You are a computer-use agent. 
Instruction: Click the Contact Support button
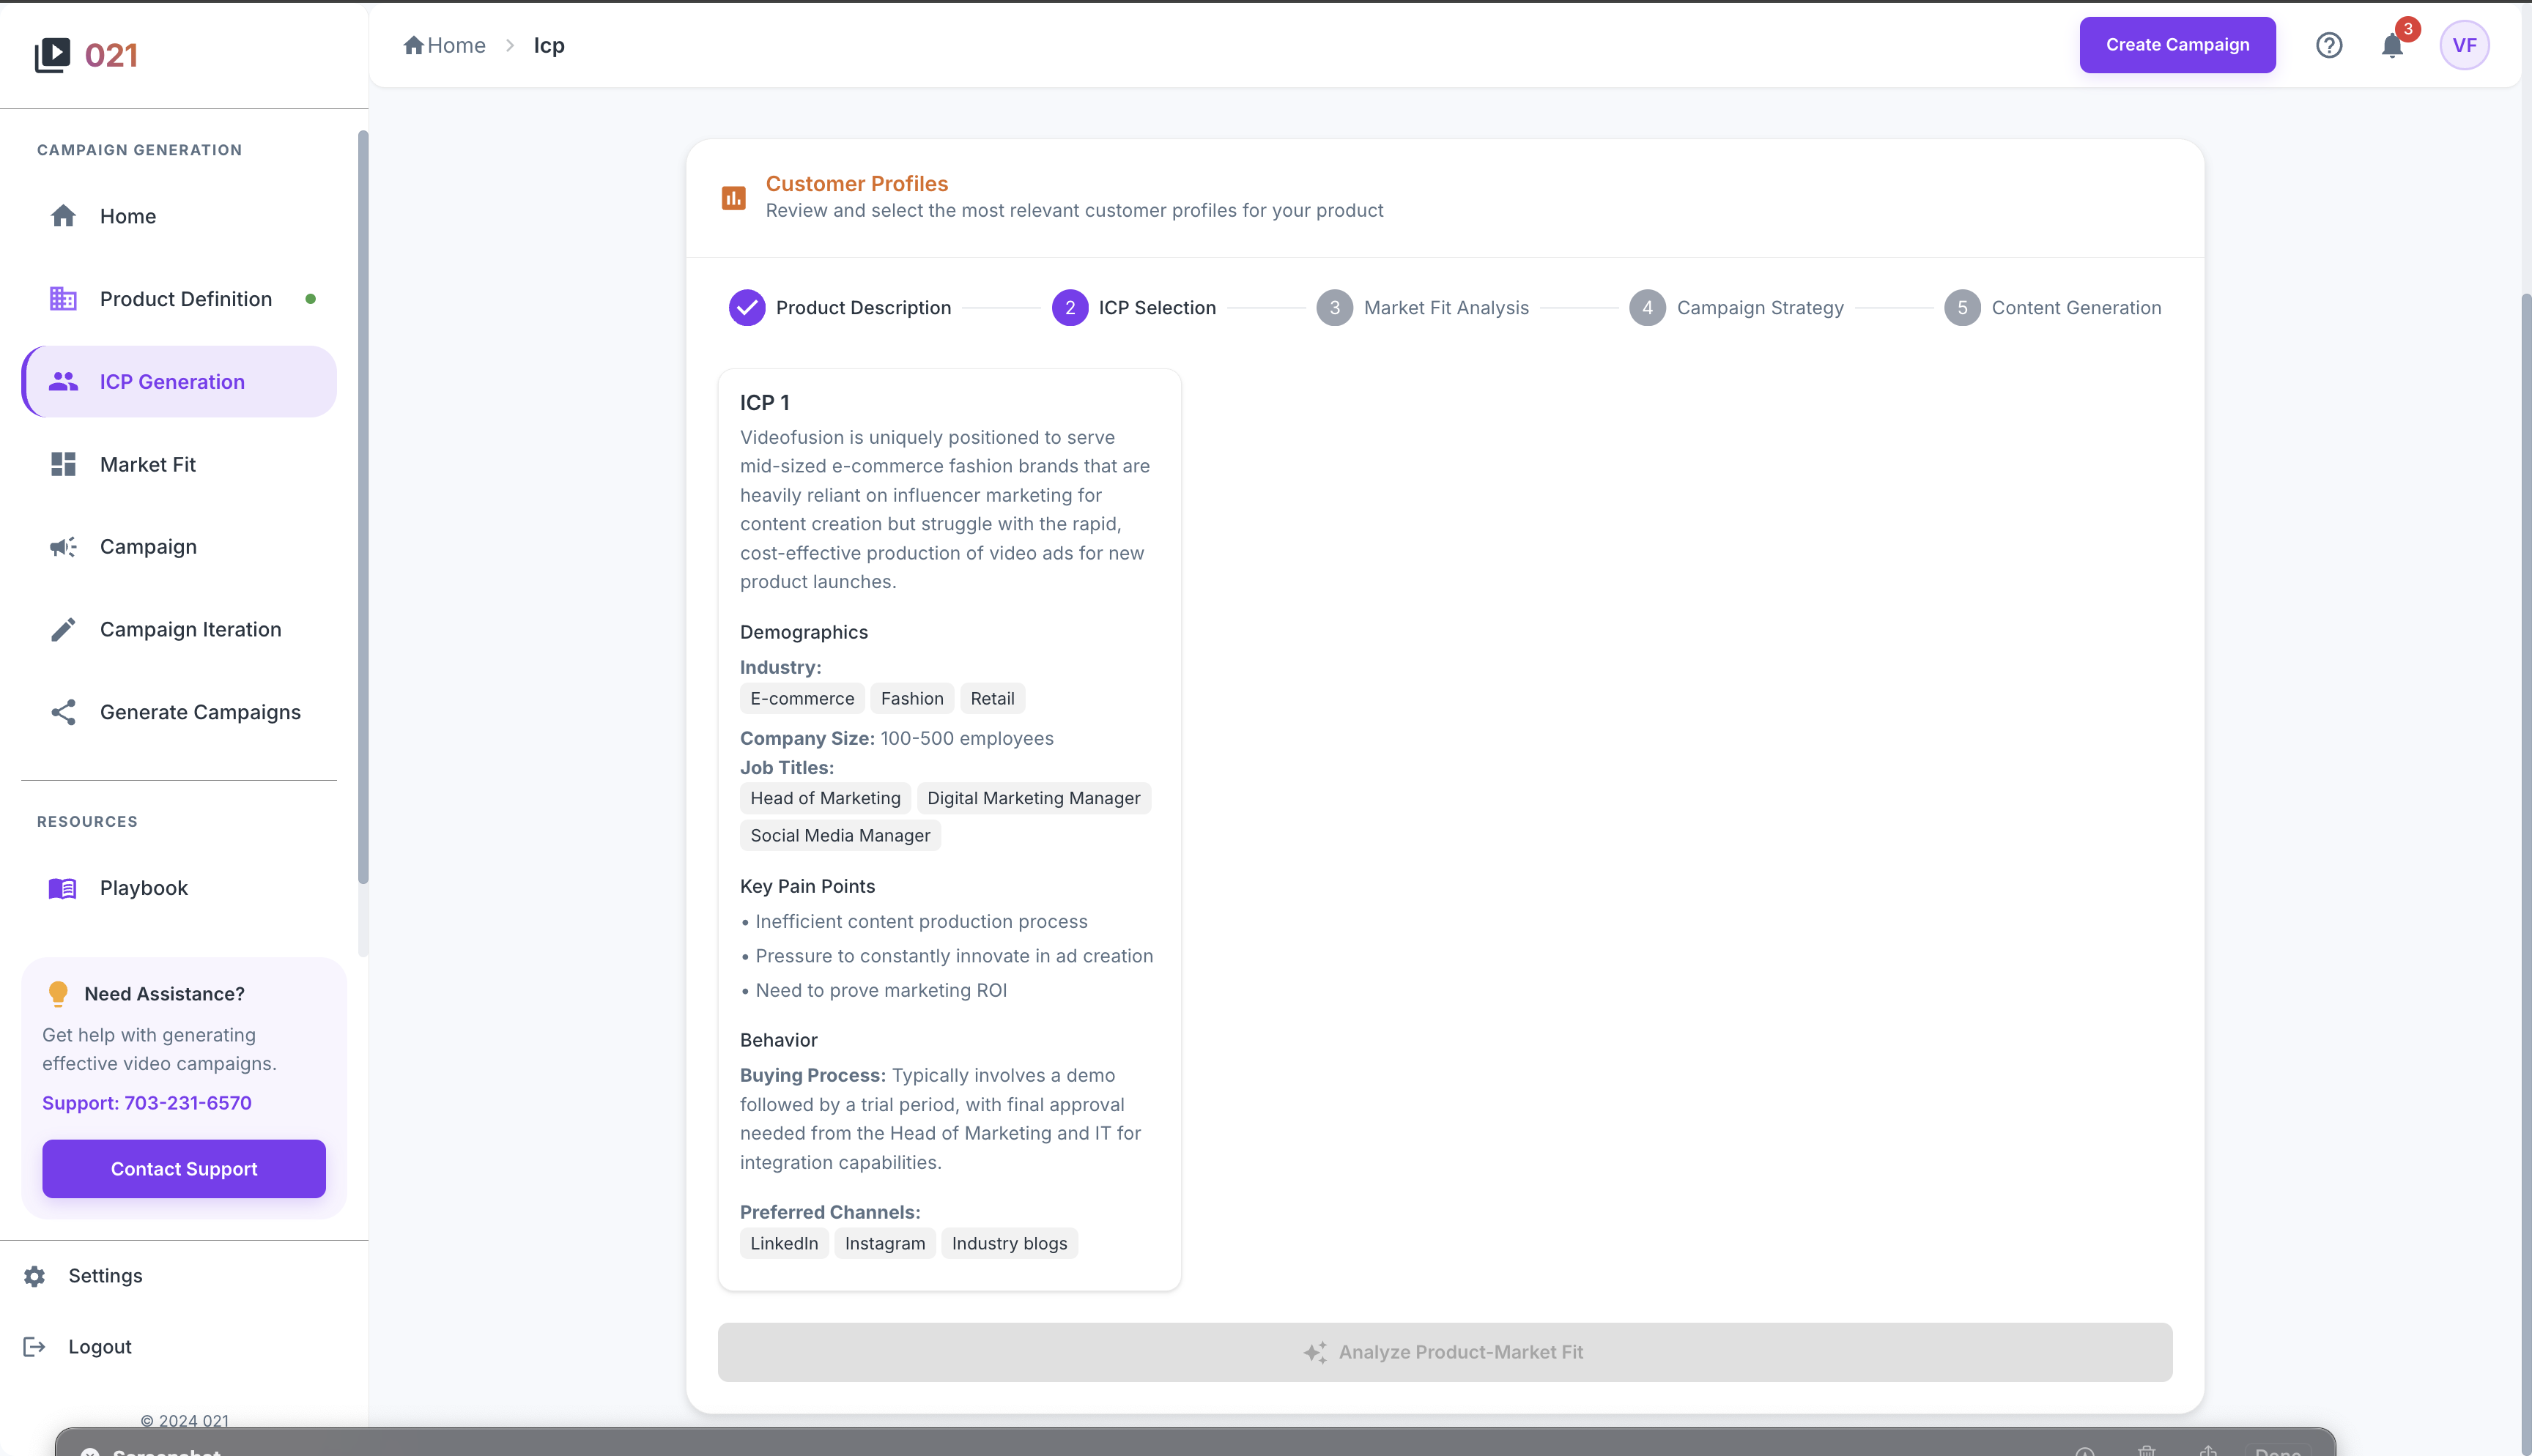184,1169
